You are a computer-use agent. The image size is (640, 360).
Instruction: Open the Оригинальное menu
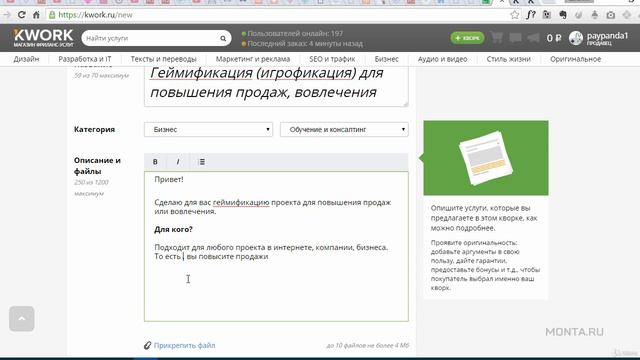click(576, 59)
